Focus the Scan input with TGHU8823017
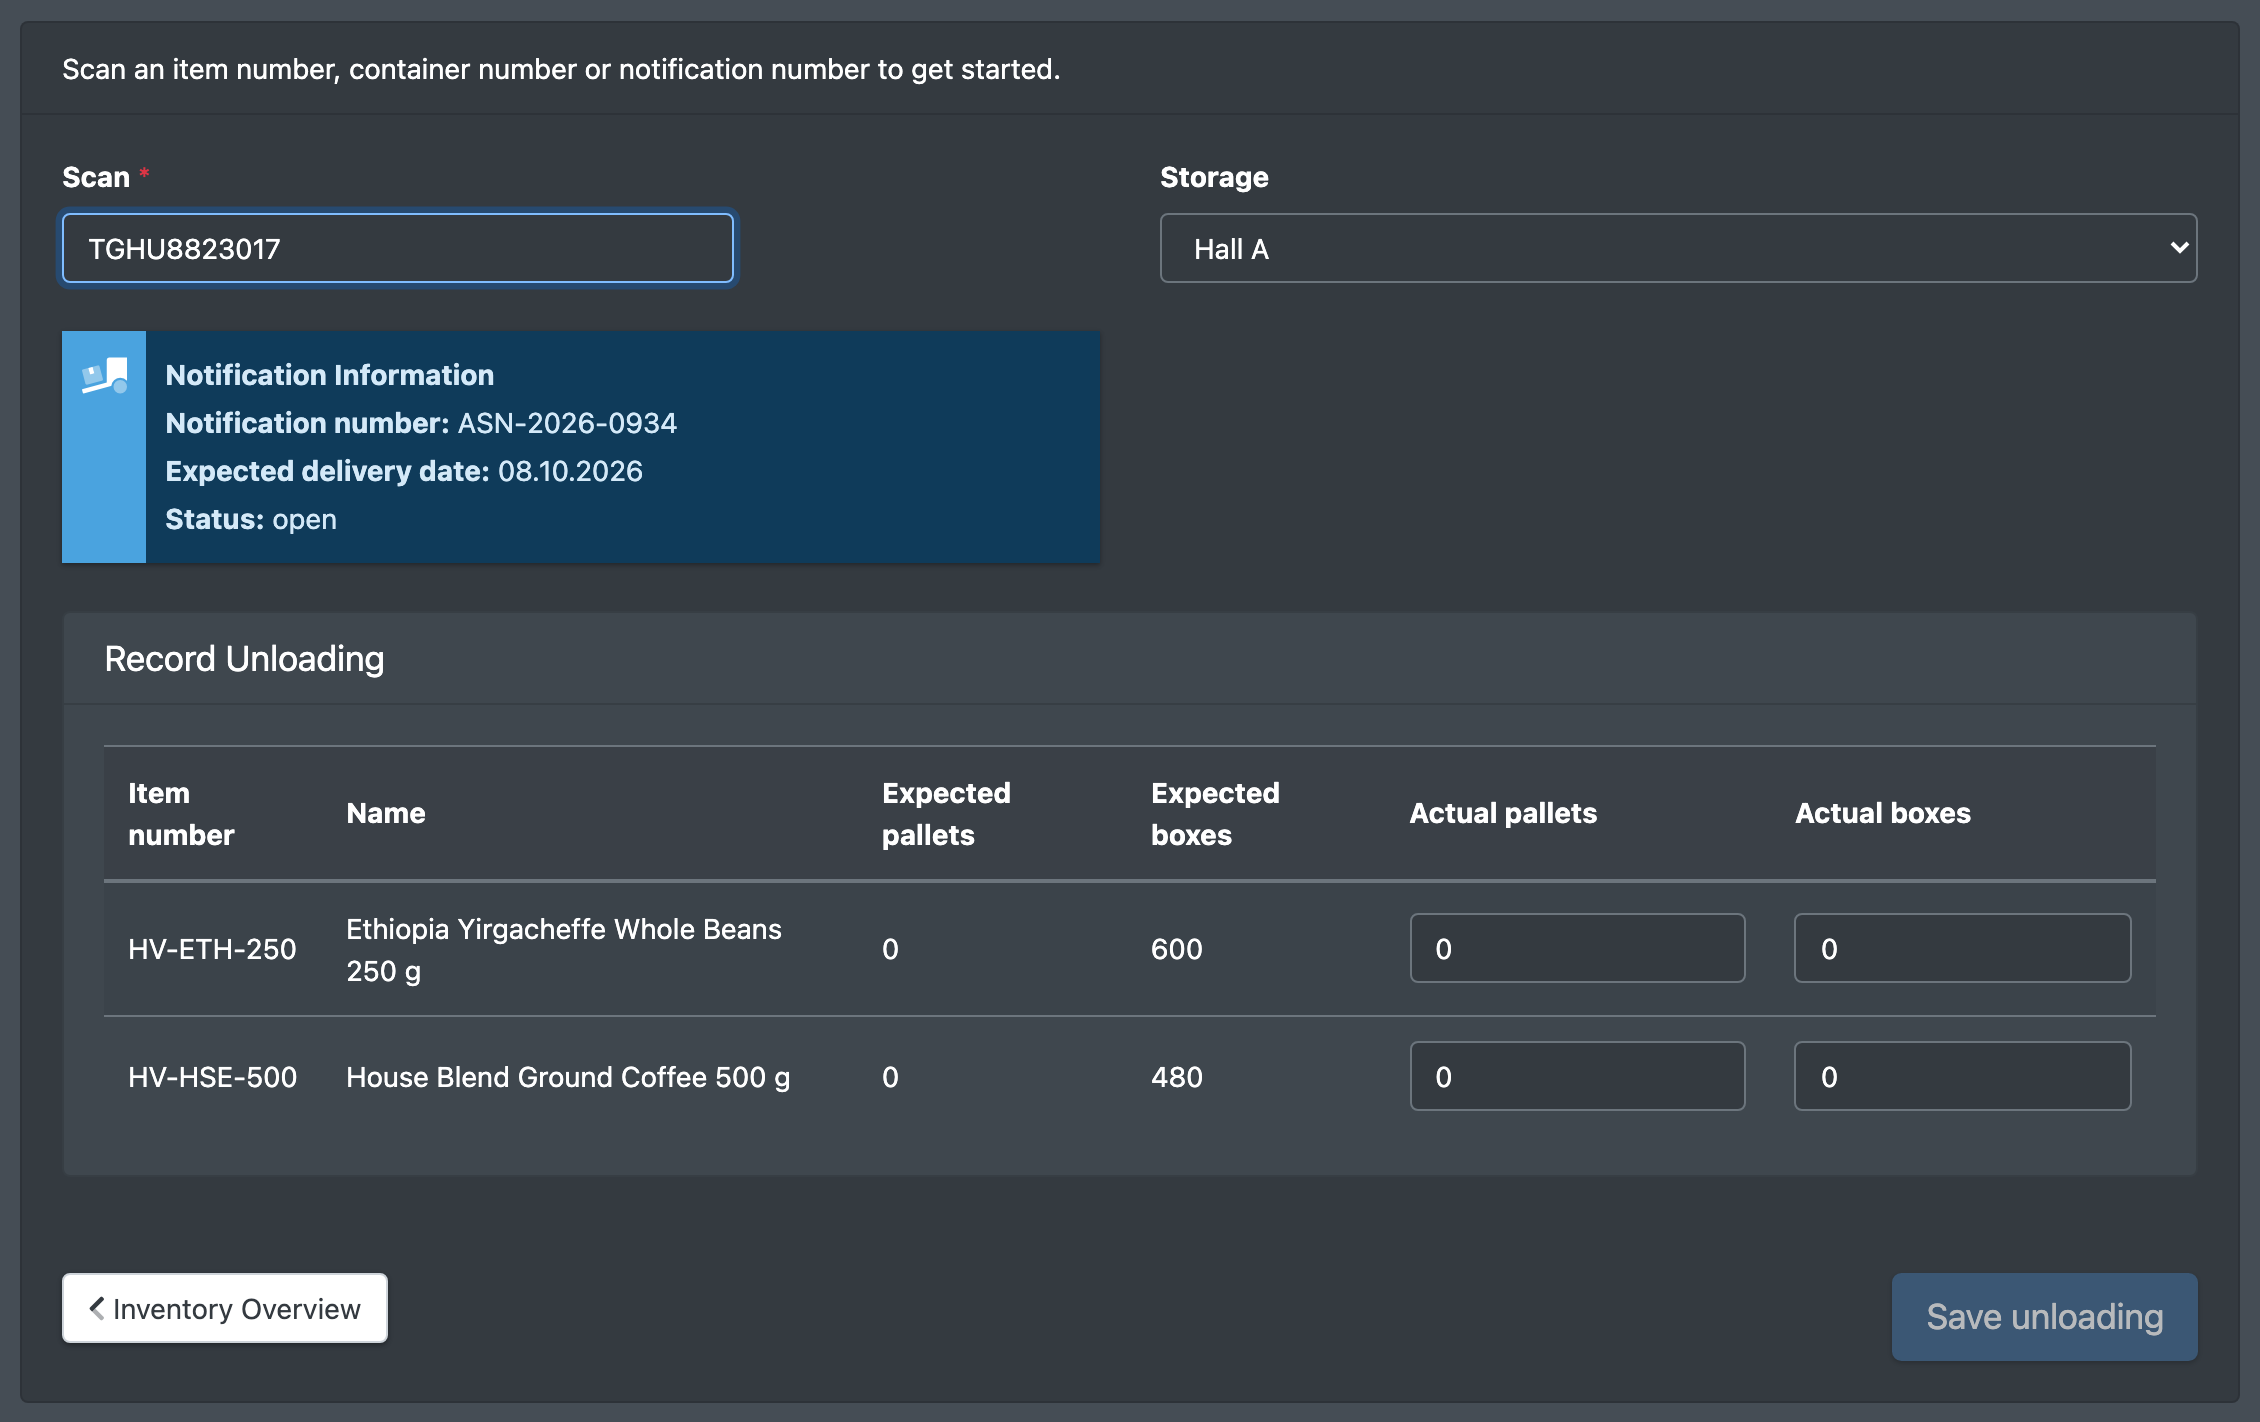Image resolution: width=2260 pixels, height=1422 pixels. [x=398, y=248]
